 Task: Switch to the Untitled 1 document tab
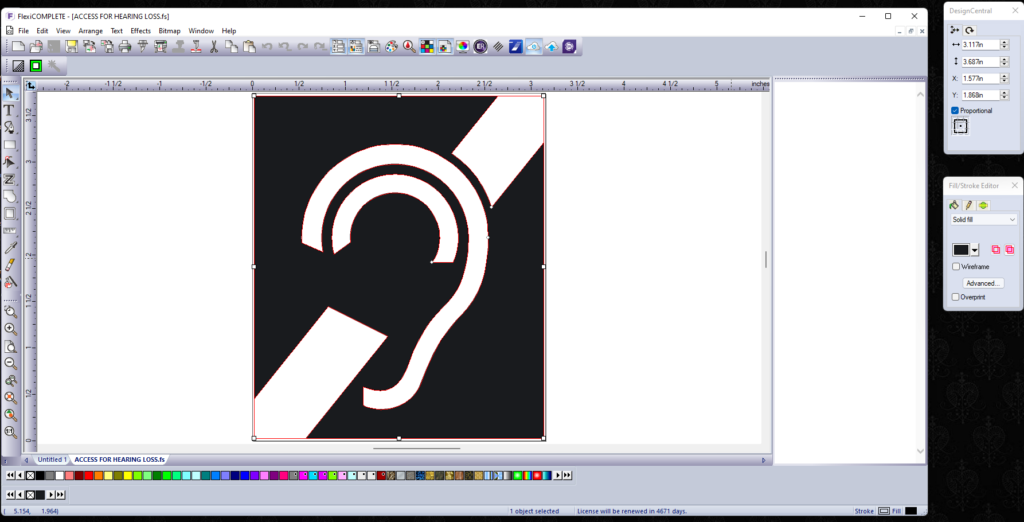[52, 460]
